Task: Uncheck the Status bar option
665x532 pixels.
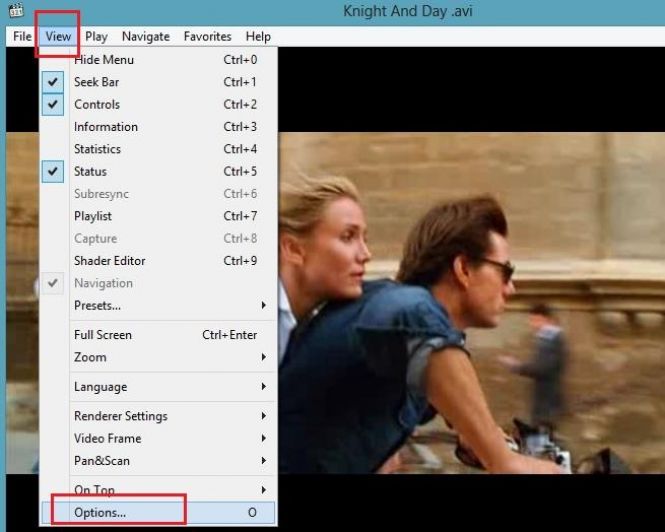Action: [158, 171]
